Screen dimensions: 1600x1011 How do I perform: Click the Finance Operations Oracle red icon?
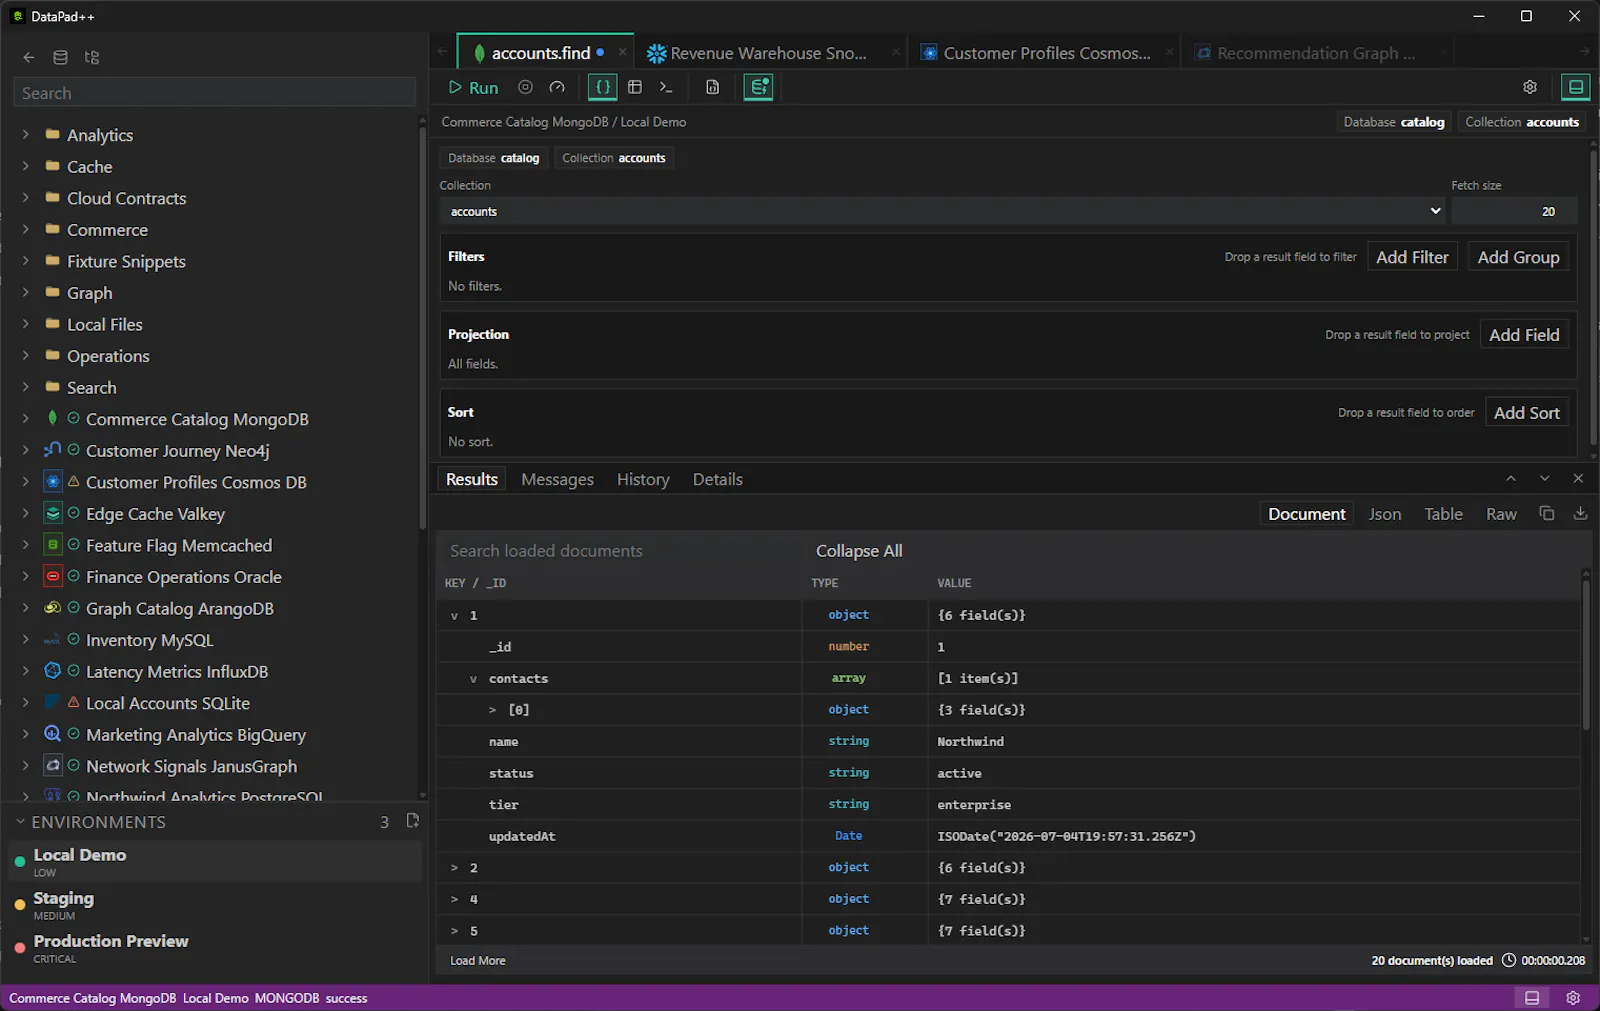pos(53,576)
